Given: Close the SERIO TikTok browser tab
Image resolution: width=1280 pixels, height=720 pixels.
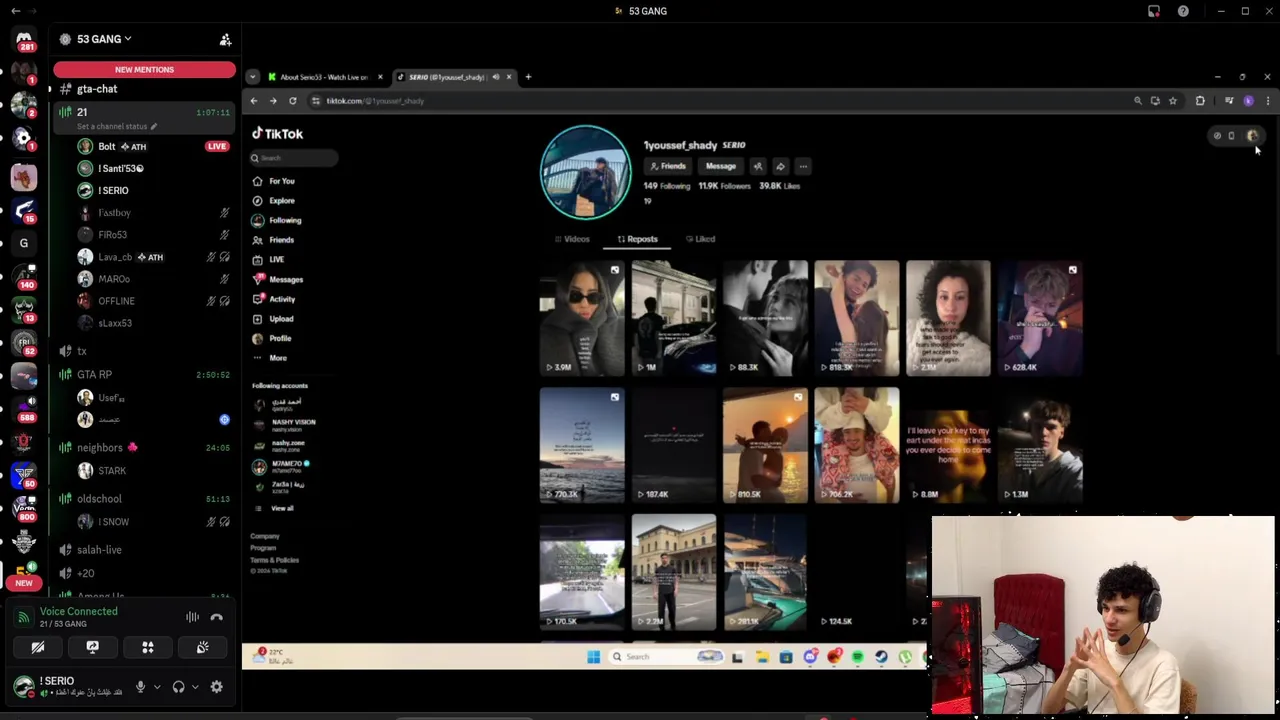Looking at the screenshot, I should tap(508, 77).
